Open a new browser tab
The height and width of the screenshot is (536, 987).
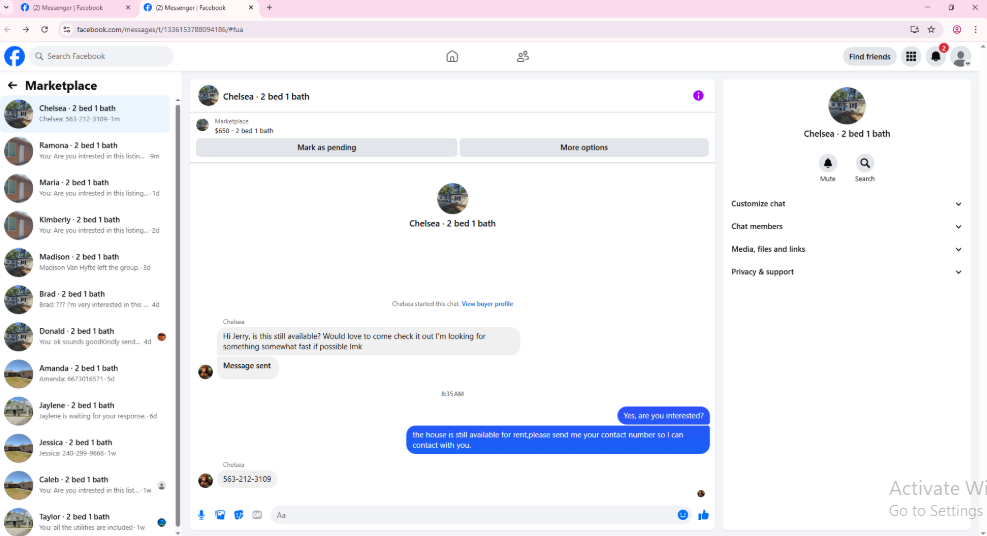pos(269,8)
